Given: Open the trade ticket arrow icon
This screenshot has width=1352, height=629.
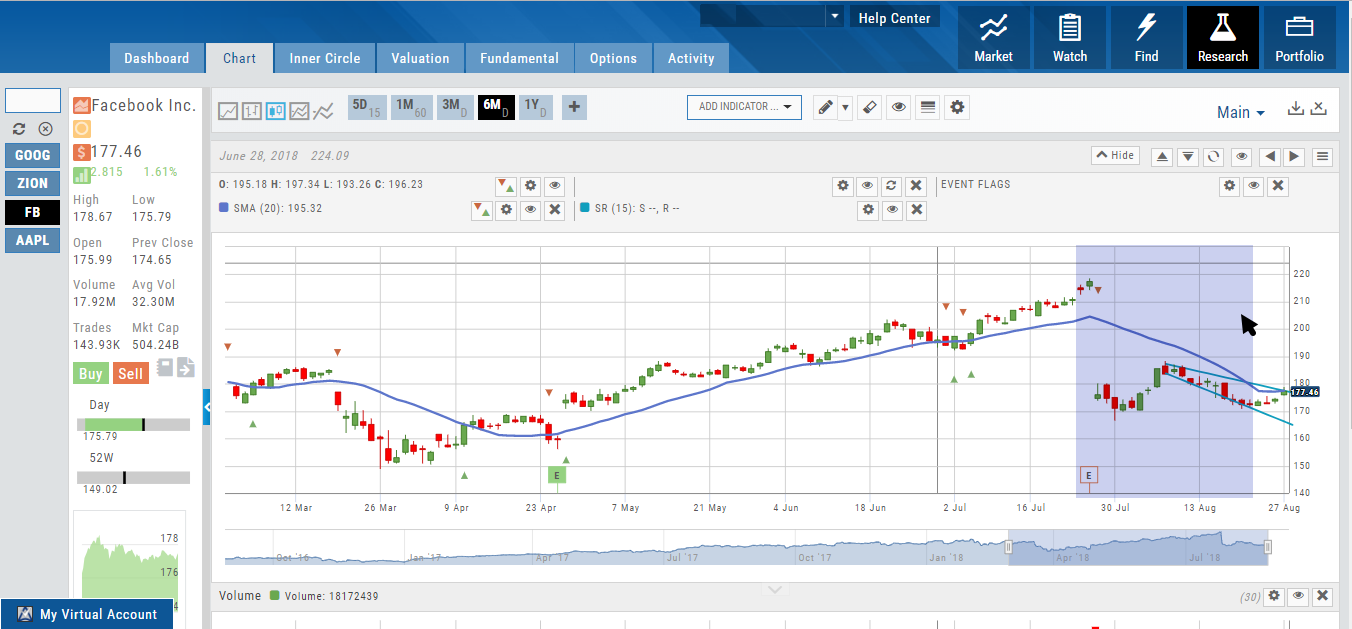Looking at the screenshot, I should 186,368.
